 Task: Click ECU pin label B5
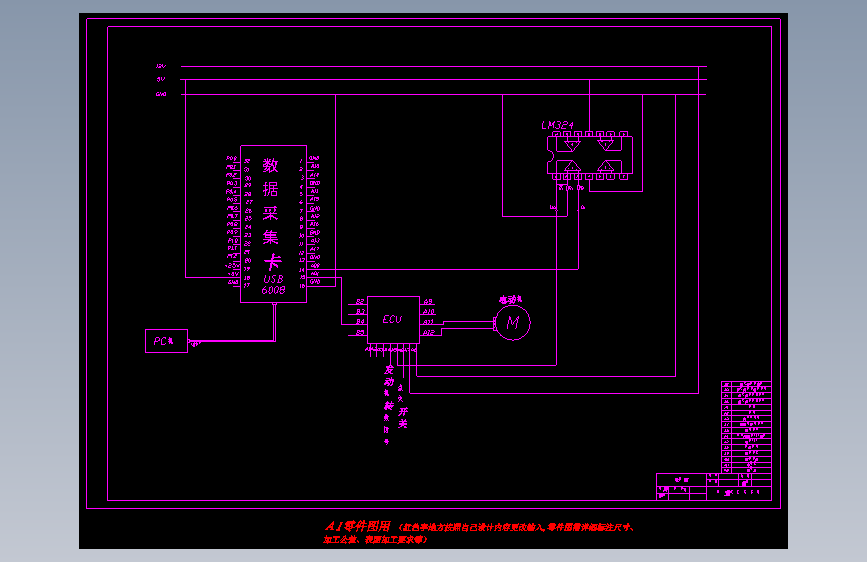[x=360, y=333]
